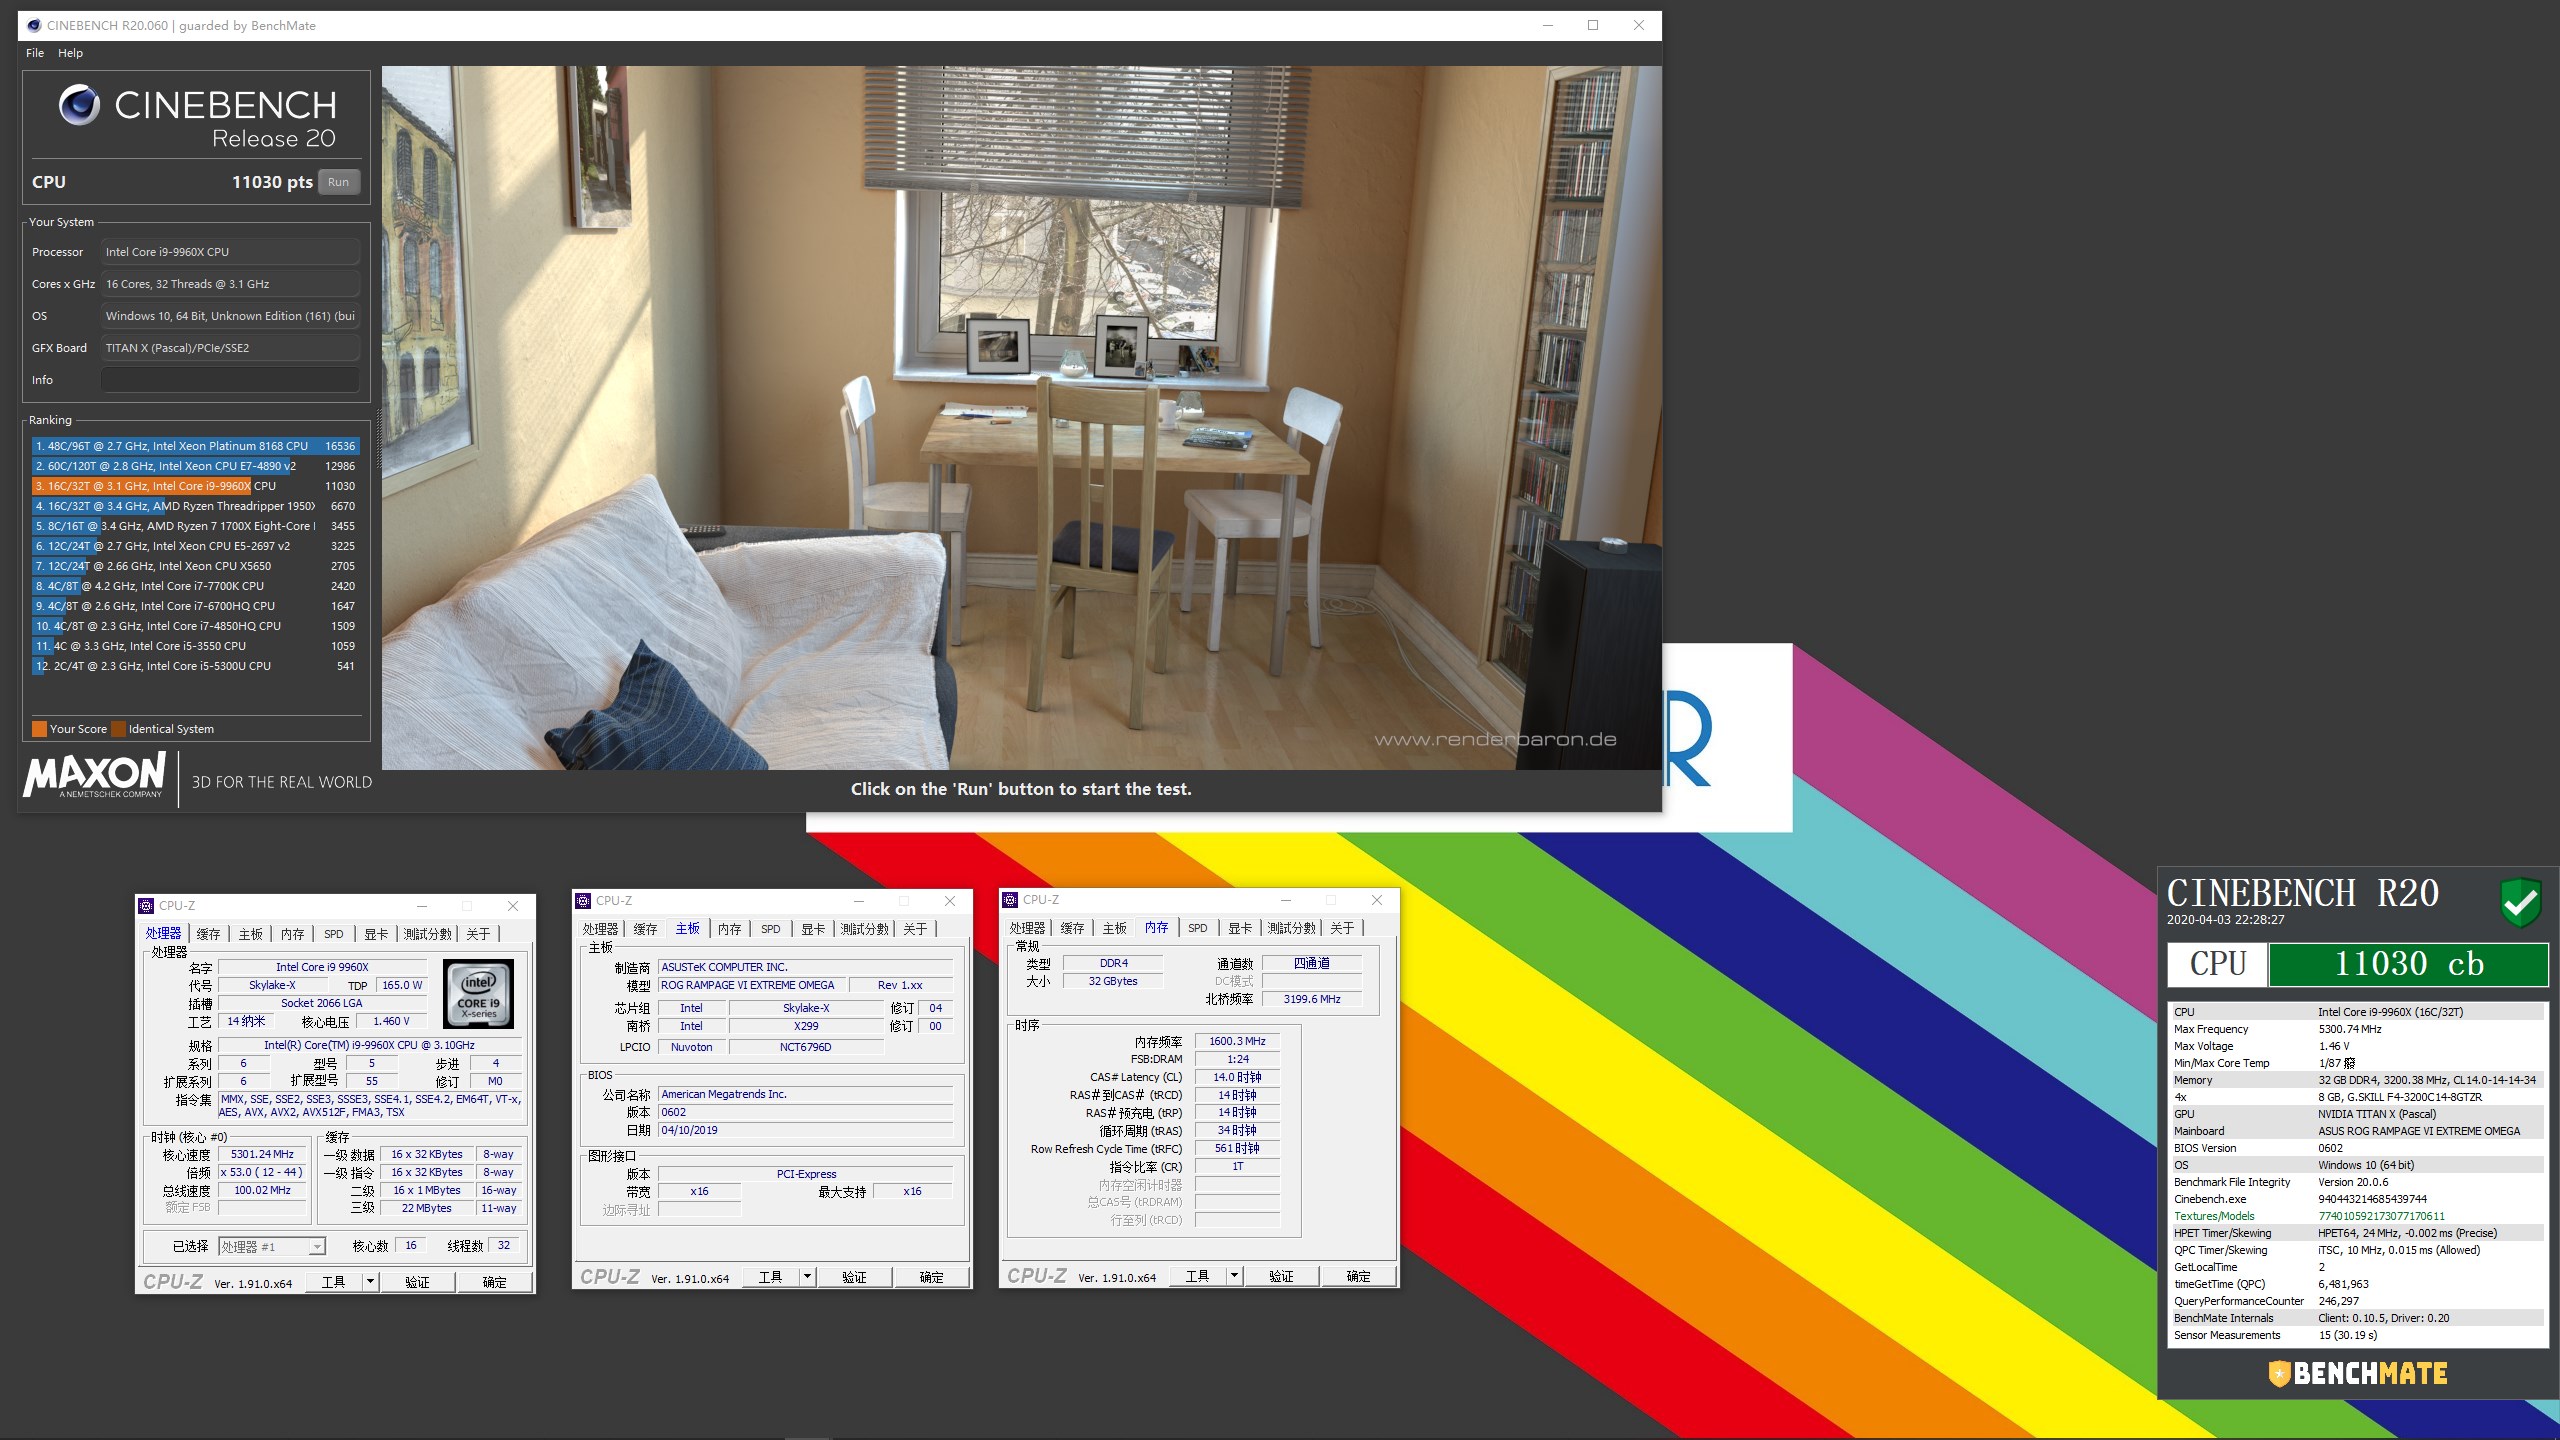Click the first CPU-Z window icon

coord(147,906)
